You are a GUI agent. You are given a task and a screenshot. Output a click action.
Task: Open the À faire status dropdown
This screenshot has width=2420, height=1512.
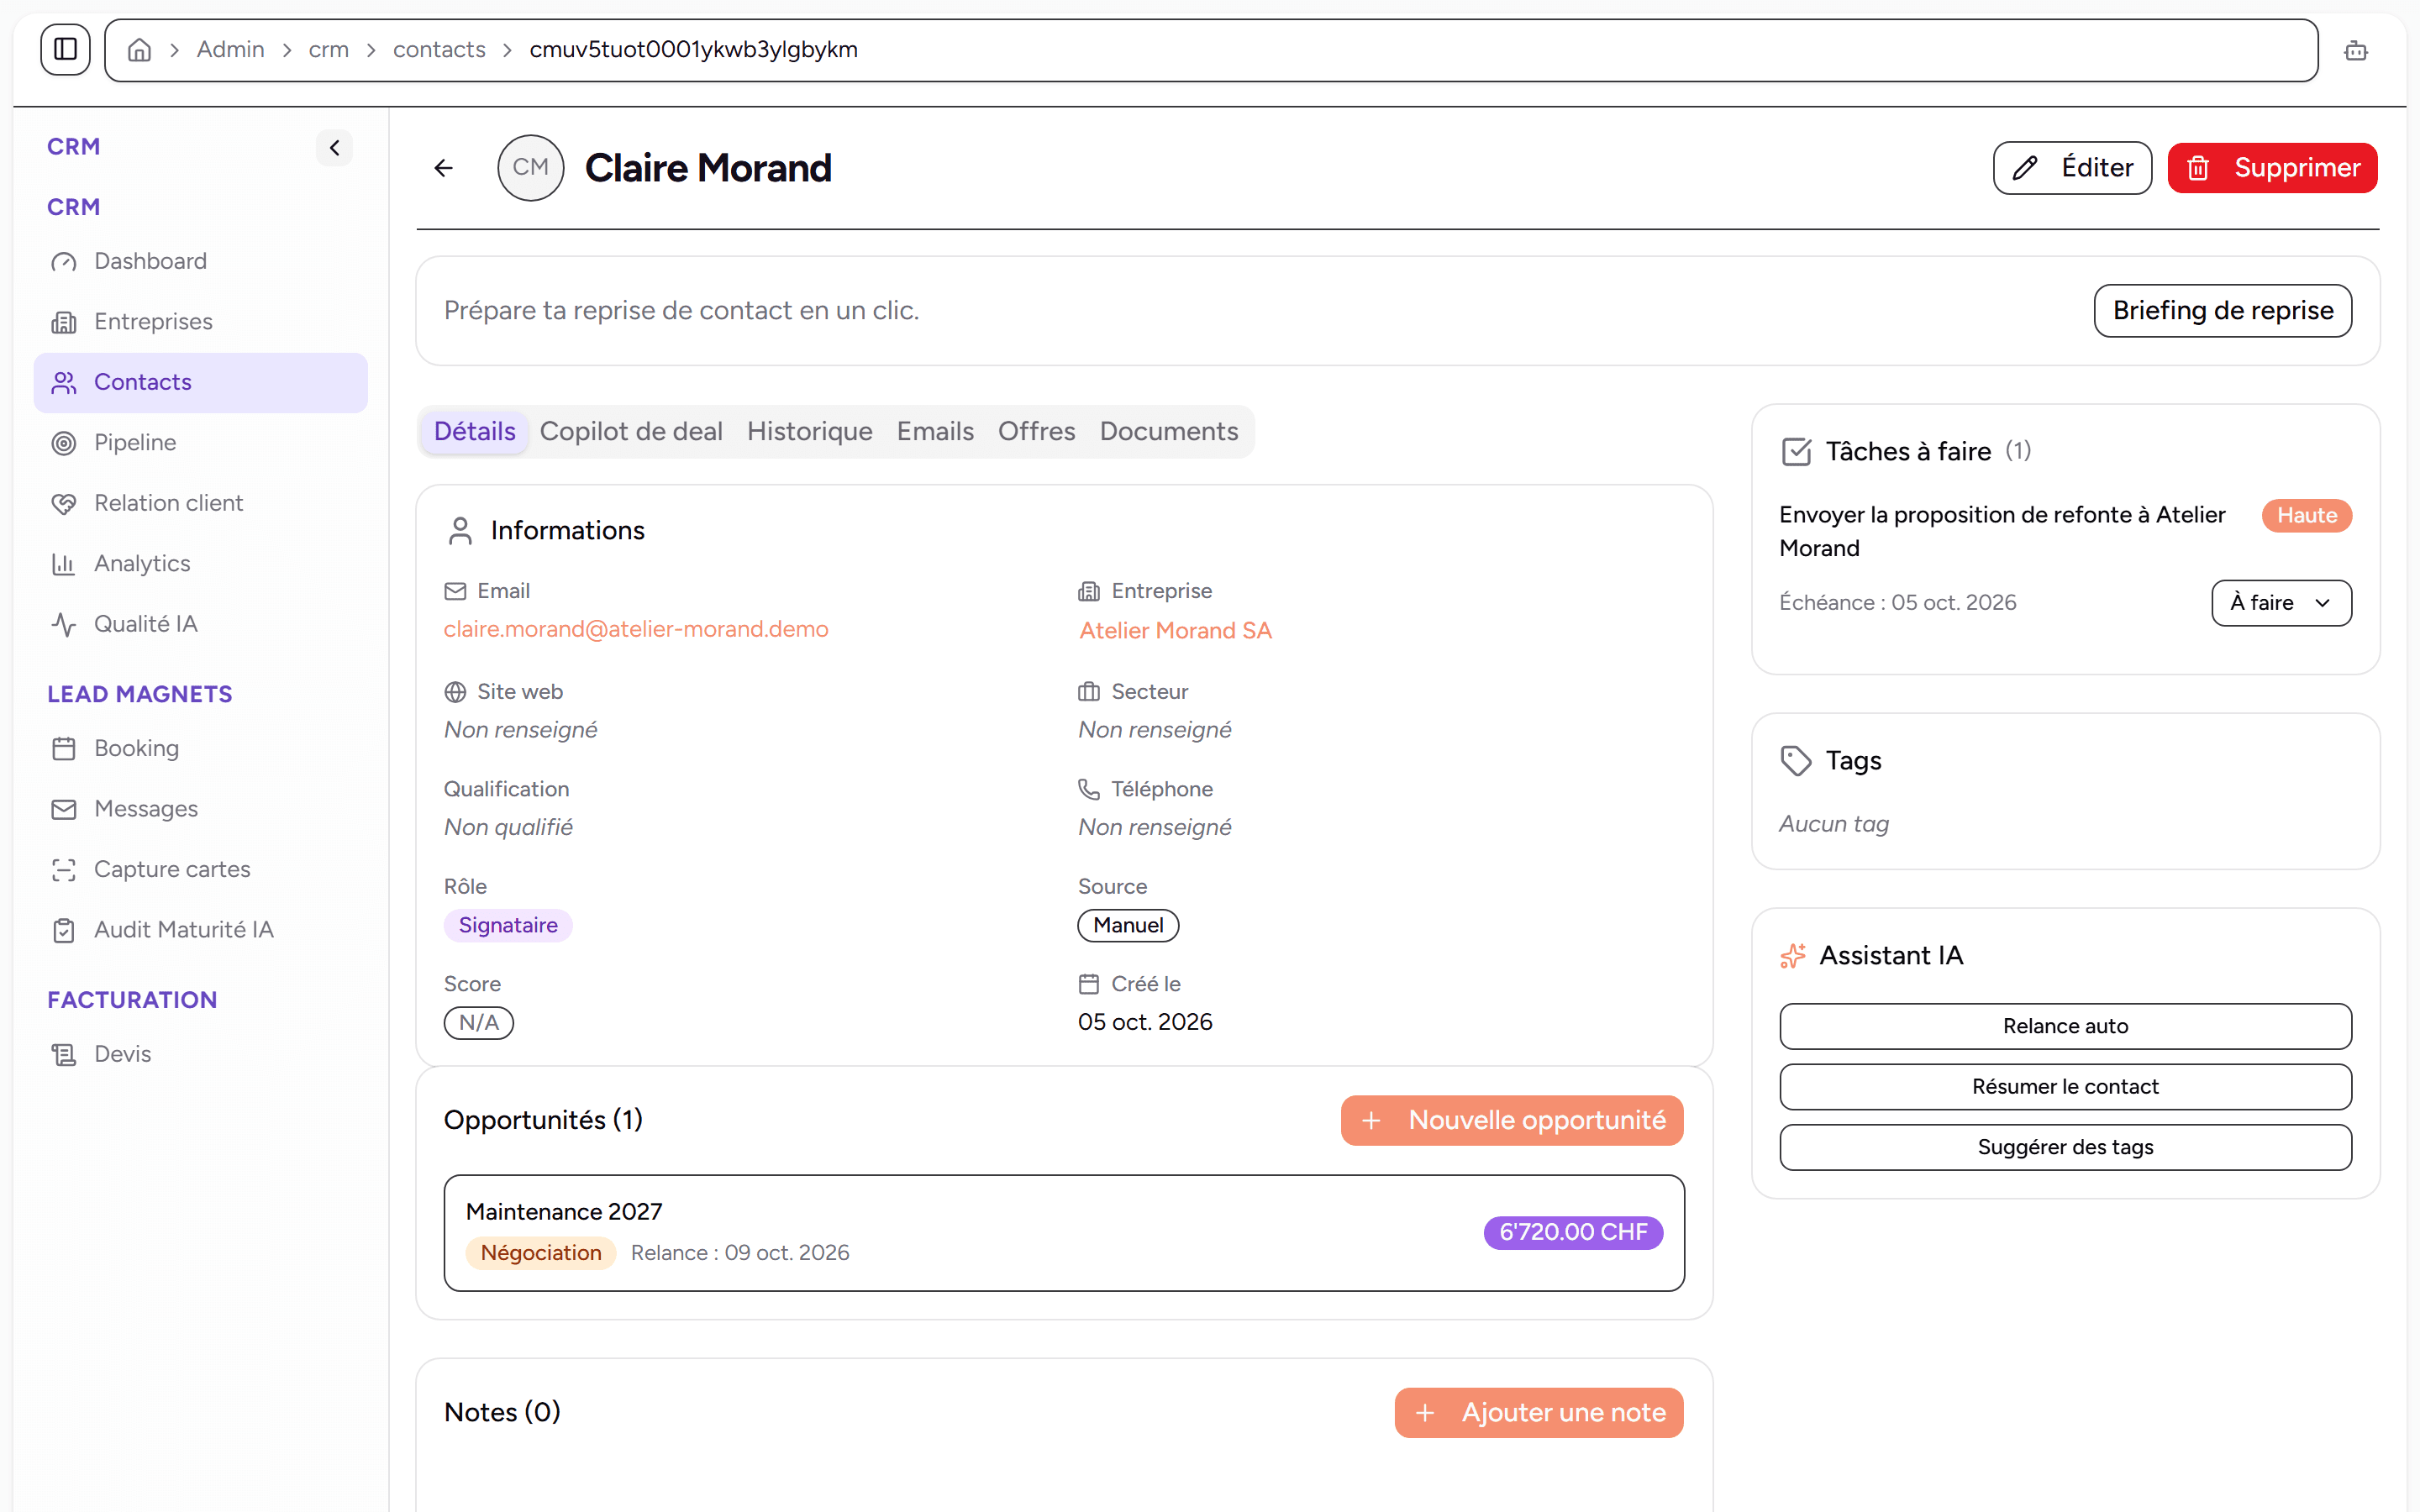pyautogui.click(x=2281, y=603)
